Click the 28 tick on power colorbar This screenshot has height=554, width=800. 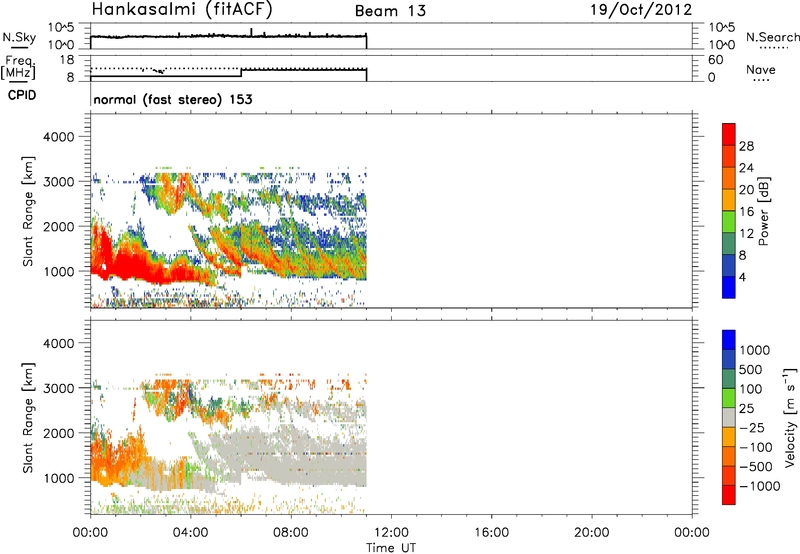(x=746, y=146)
